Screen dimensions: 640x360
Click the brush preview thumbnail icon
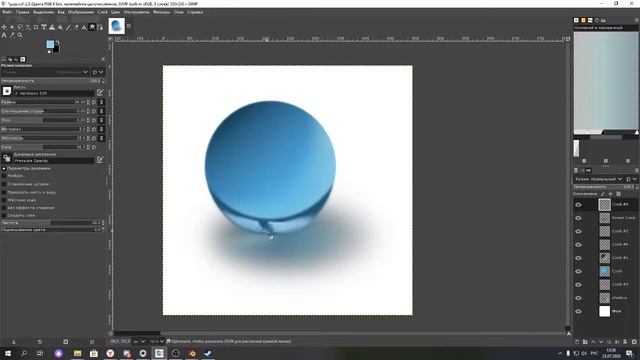click(x=7, y=91)
